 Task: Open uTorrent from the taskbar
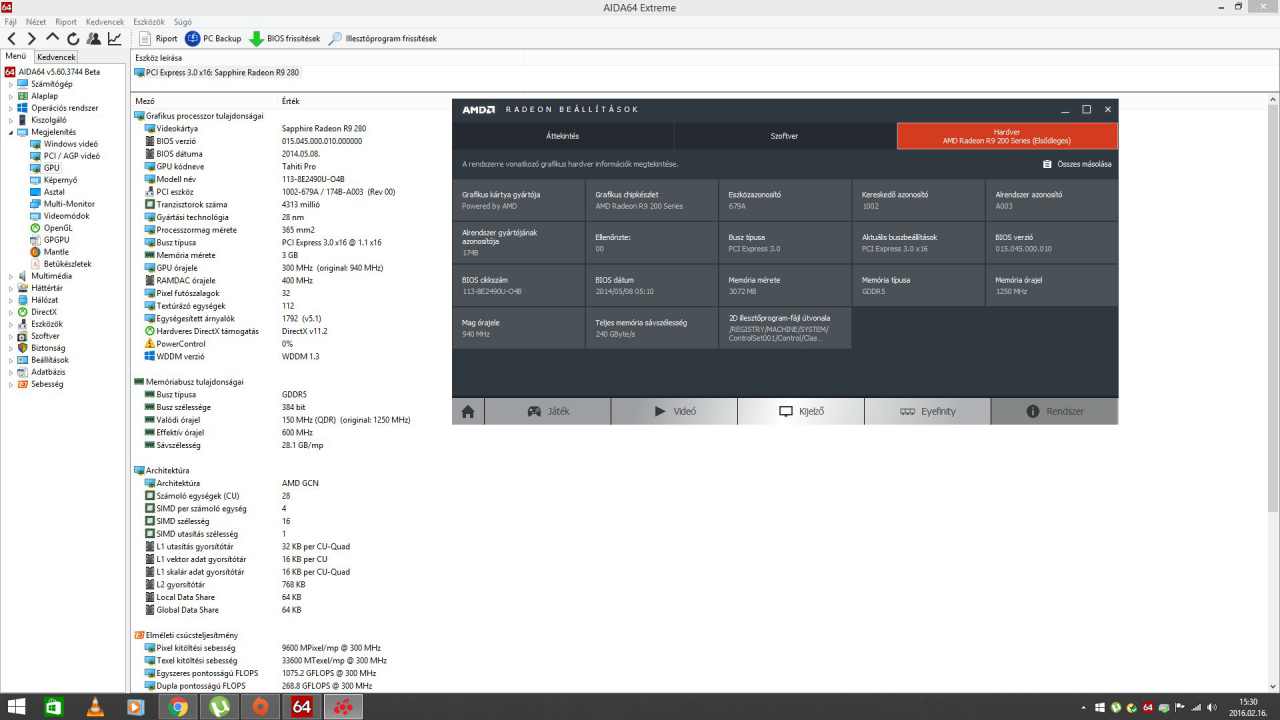[219, 707]
